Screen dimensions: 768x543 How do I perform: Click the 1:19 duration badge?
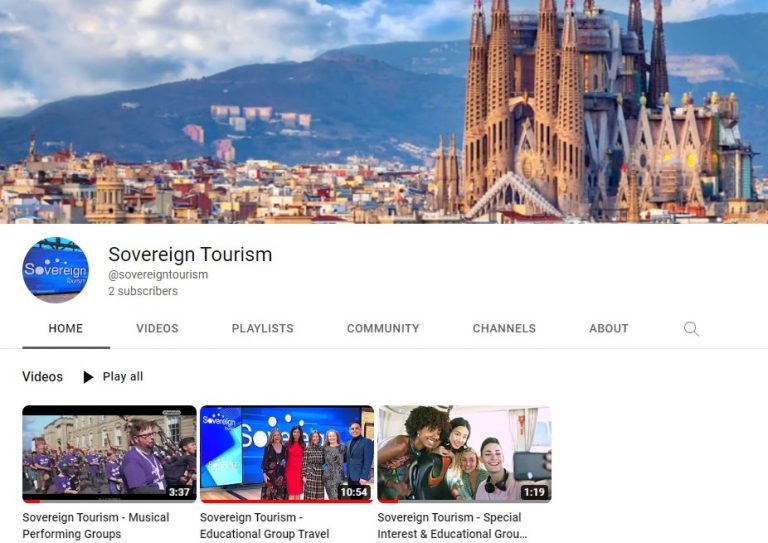[534, 492]
